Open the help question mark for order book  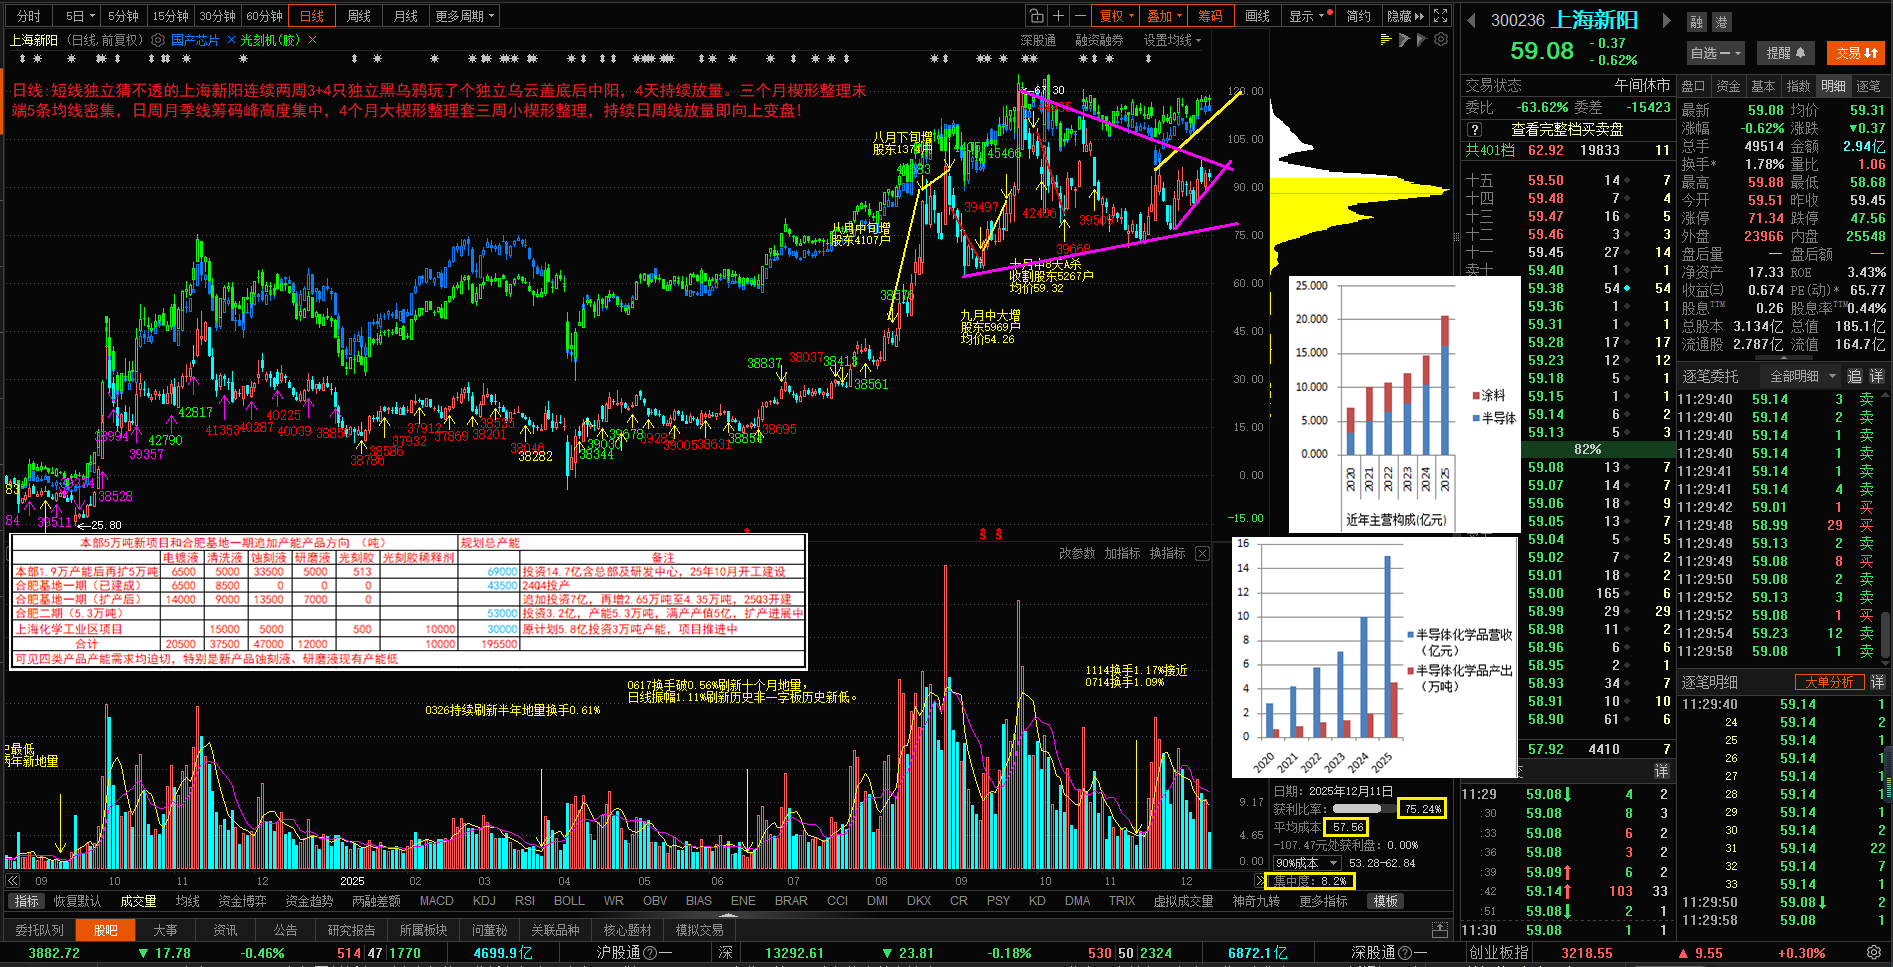(1474, 130)
